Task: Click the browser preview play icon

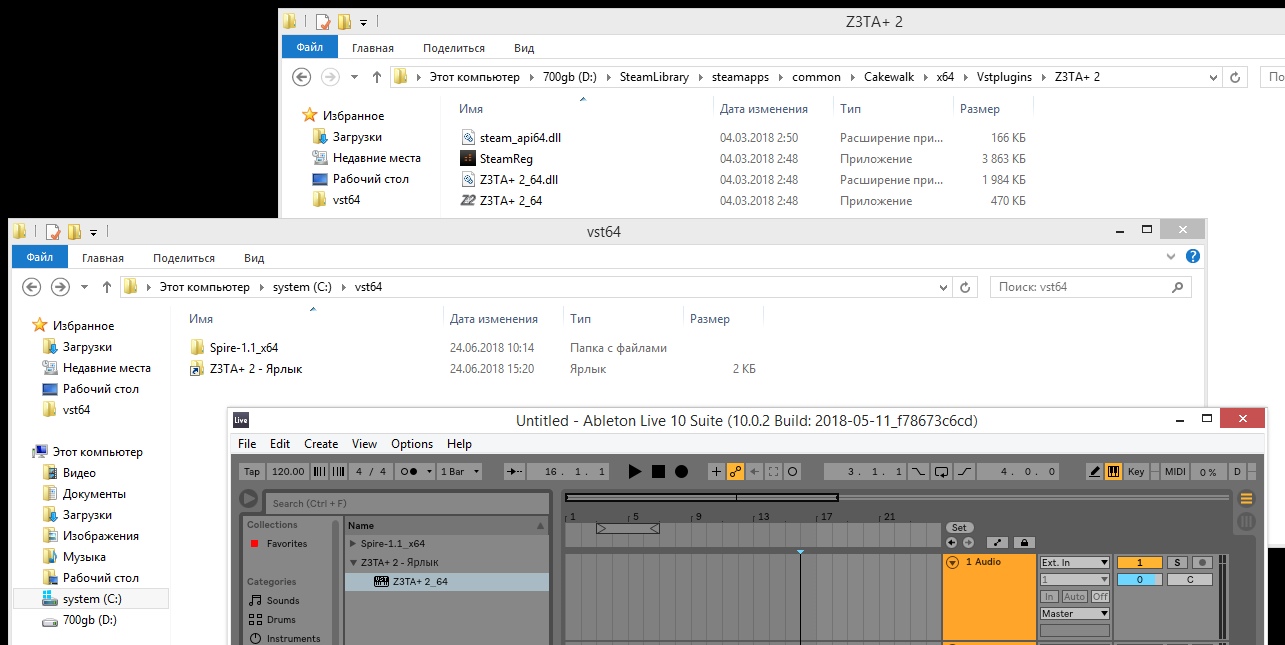Action: [248, 500]
